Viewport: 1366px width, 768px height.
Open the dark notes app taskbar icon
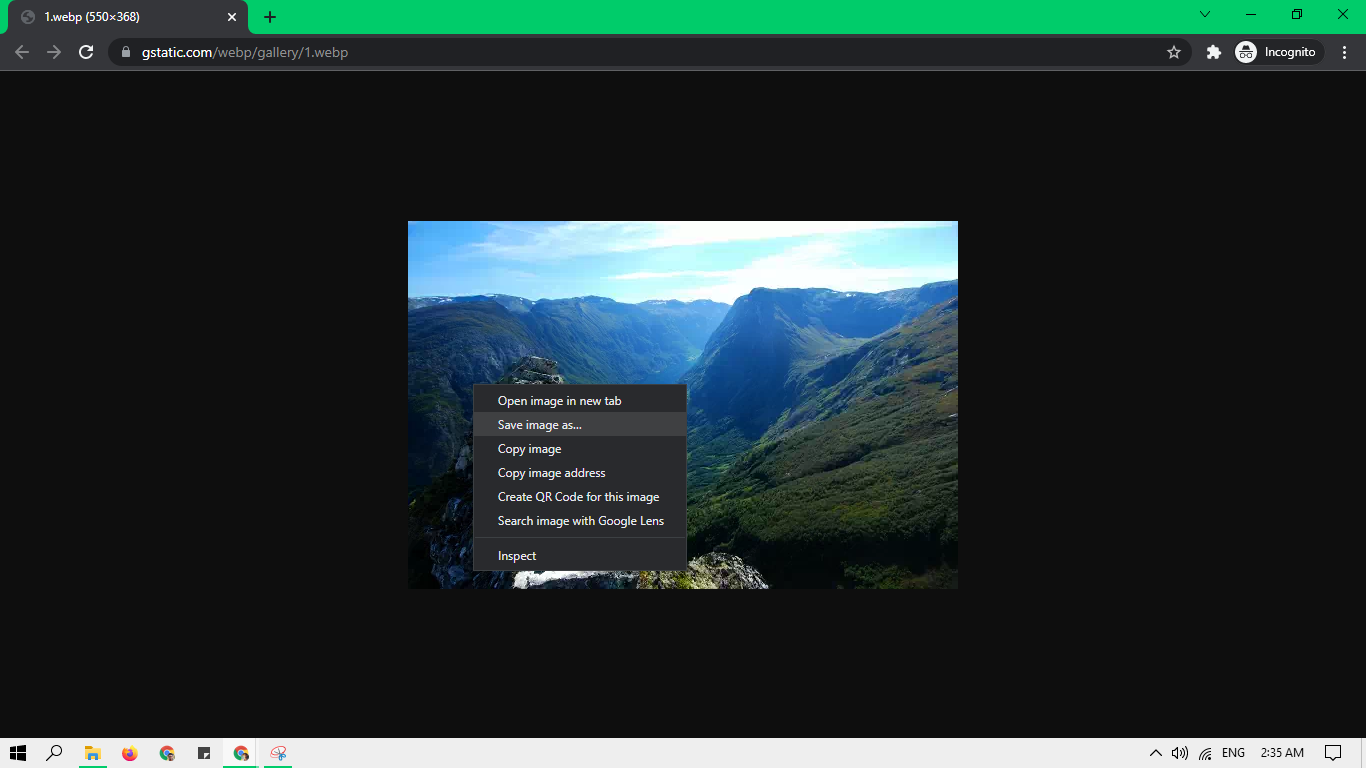204,753
